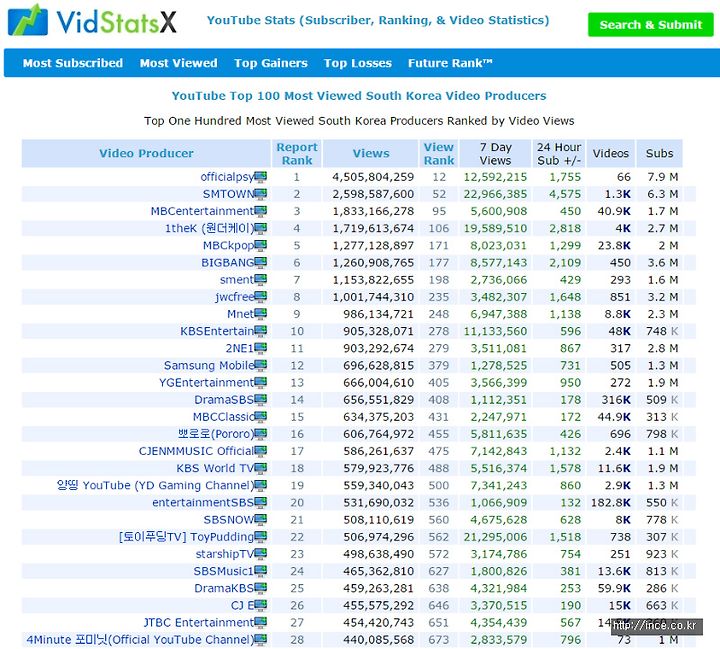Open the YGEntertainment producer link
The width and height of the screenshot is (720, 649).
[207, 383]
